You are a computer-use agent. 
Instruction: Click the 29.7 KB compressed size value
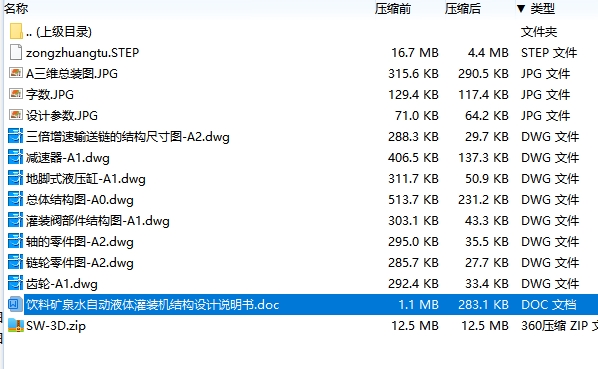tap(487, 136)
